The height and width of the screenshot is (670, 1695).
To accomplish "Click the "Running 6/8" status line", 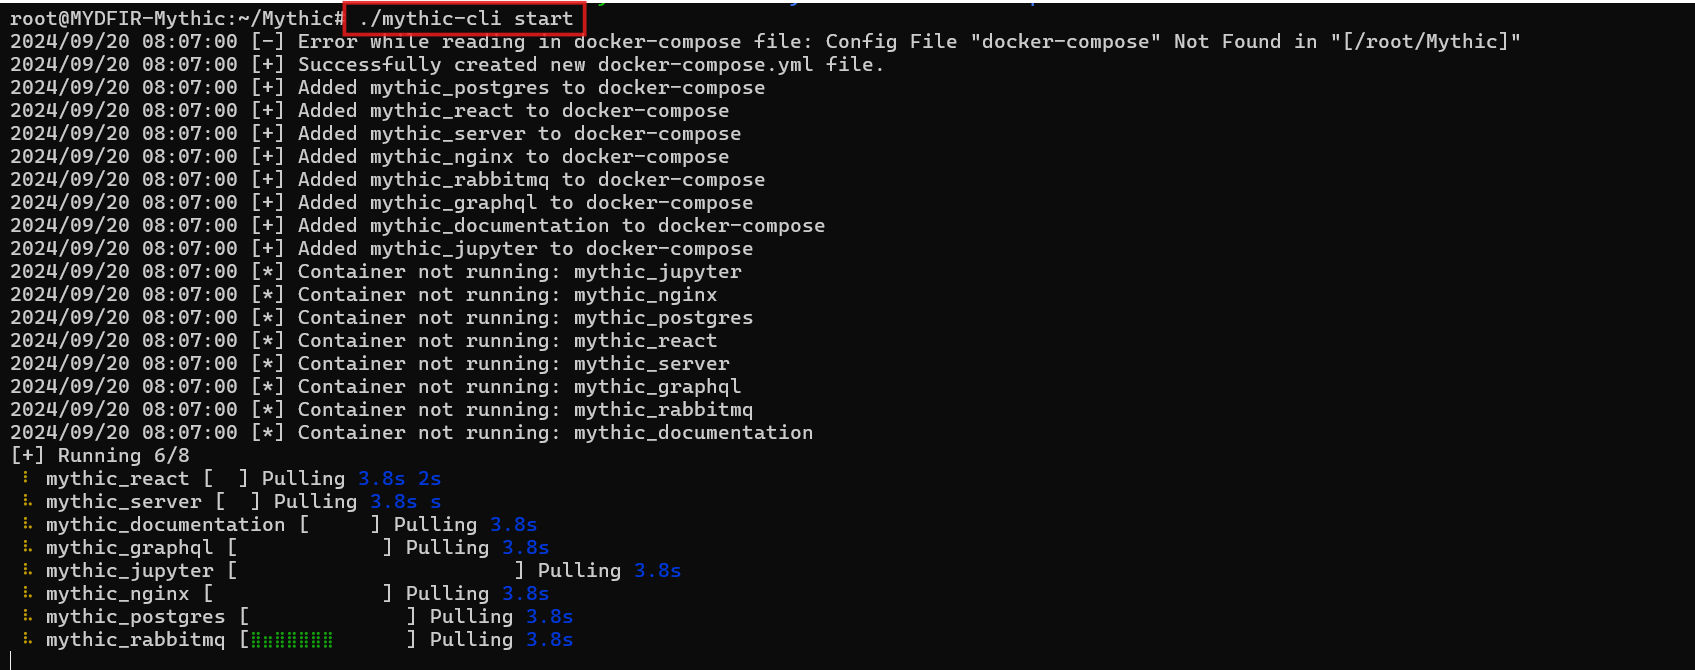I will tap(100, 455).
